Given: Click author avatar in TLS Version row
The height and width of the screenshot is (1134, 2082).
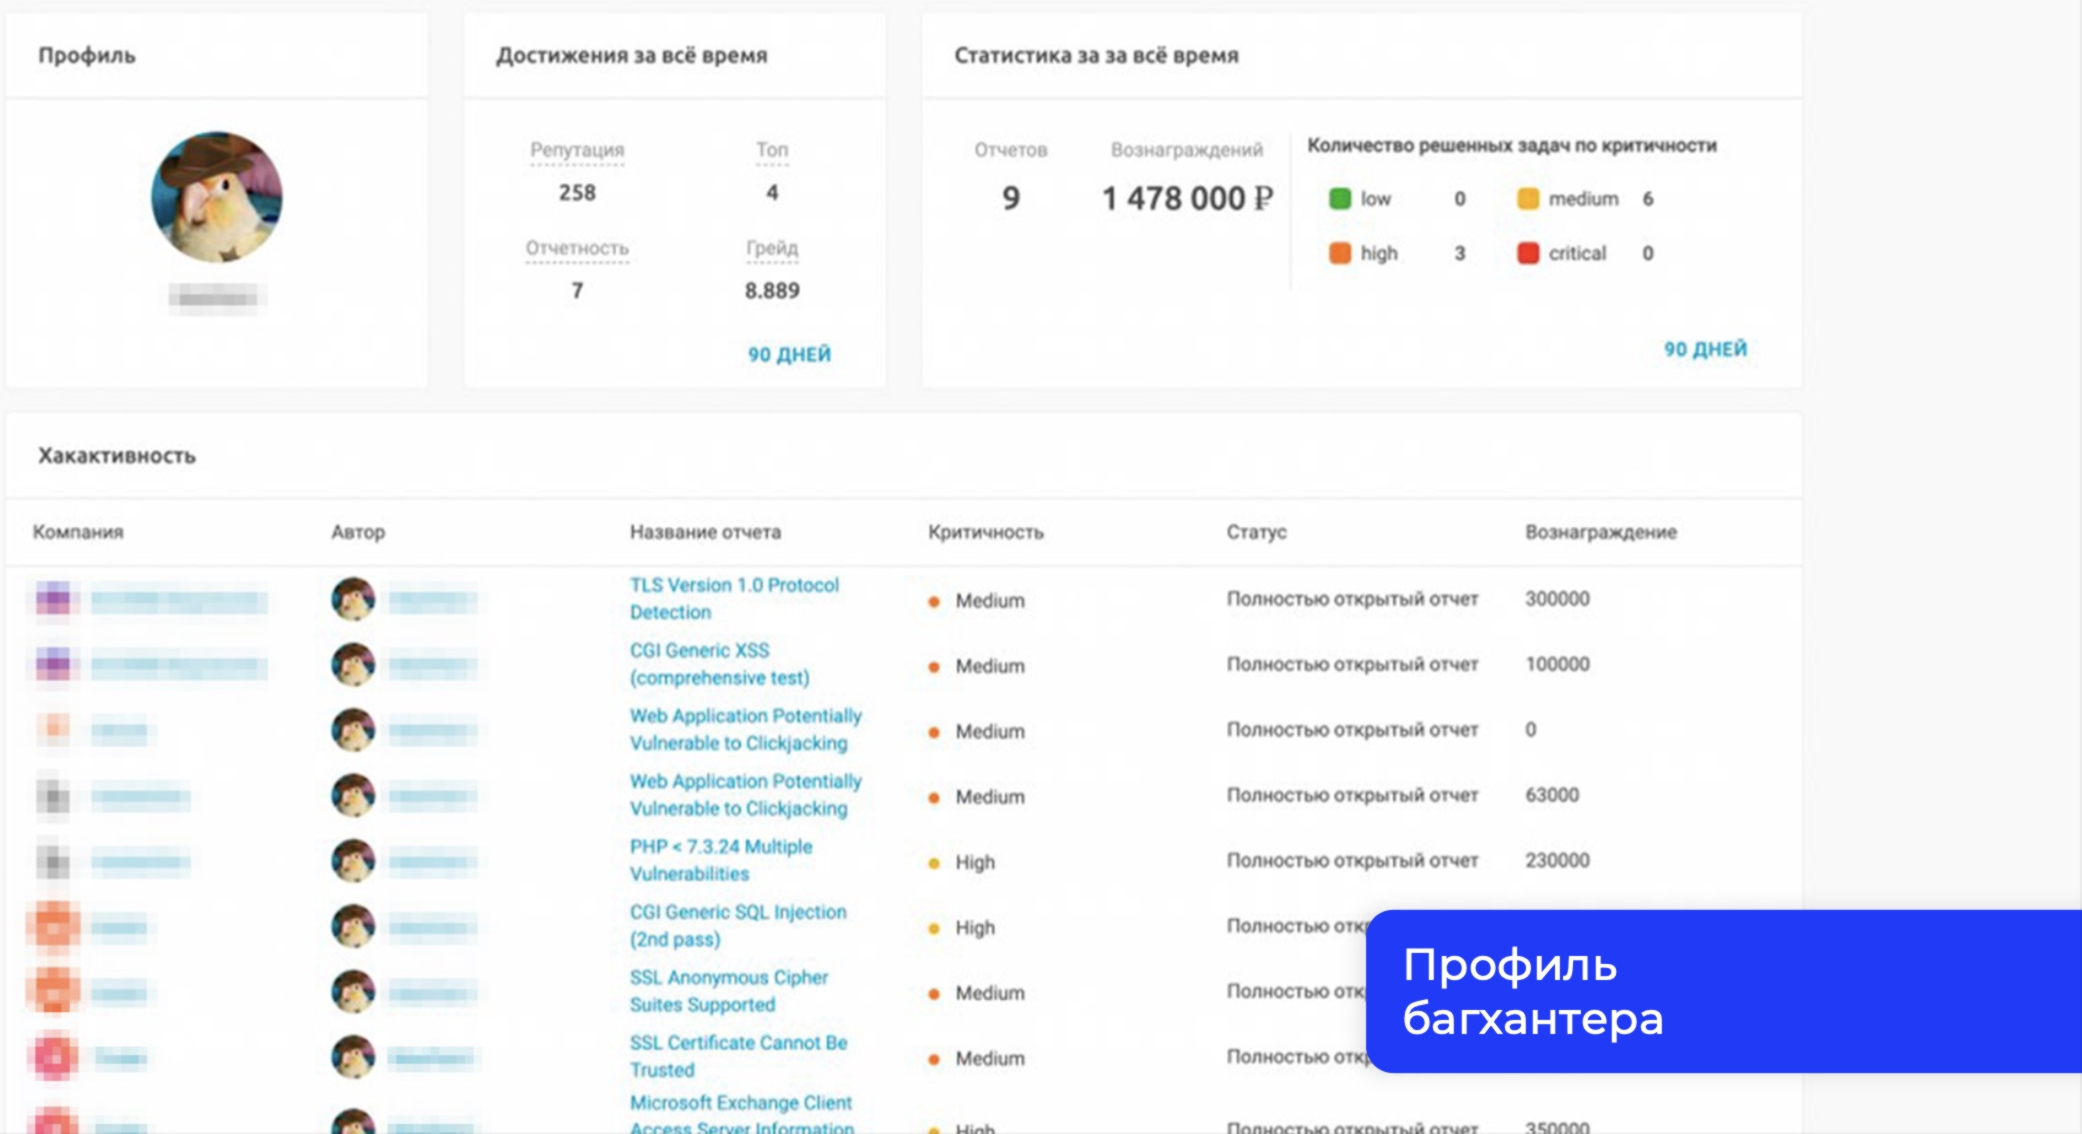Looking at the screenshot, I should click(x=353, y=599).
